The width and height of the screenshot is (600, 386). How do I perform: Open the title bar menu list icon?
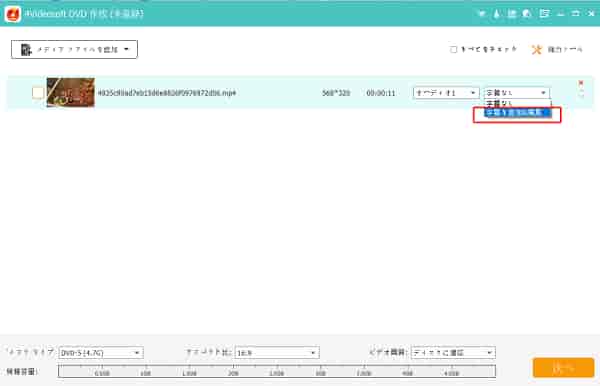coord(544,14)
